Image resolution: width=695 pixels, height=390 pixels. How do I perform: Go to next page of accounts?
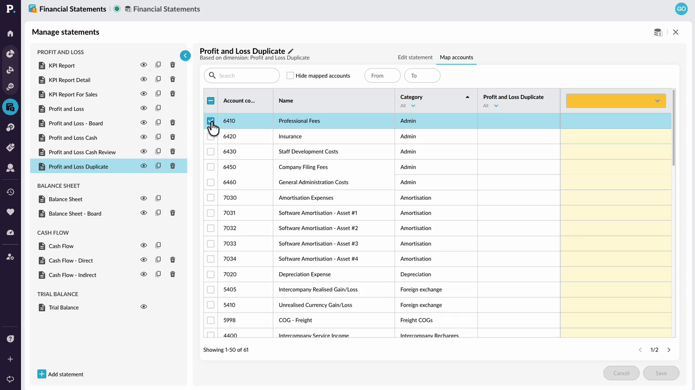tap(669, 350)
